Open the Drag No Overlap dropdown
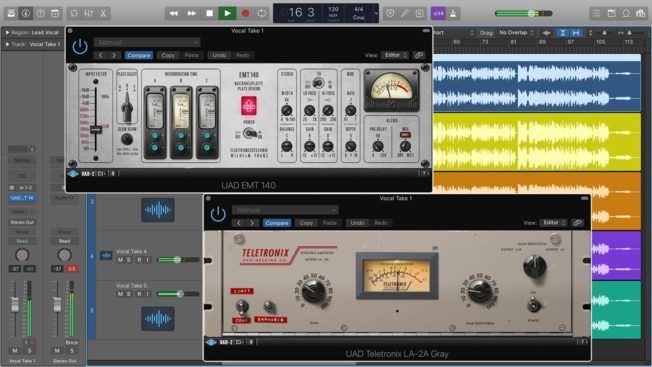652x367 pixels. 516,32
